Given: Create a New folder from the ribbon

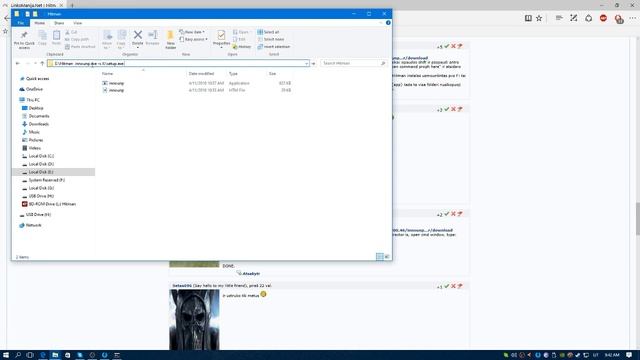Looking at the screenshot, I should click(171, 40).
